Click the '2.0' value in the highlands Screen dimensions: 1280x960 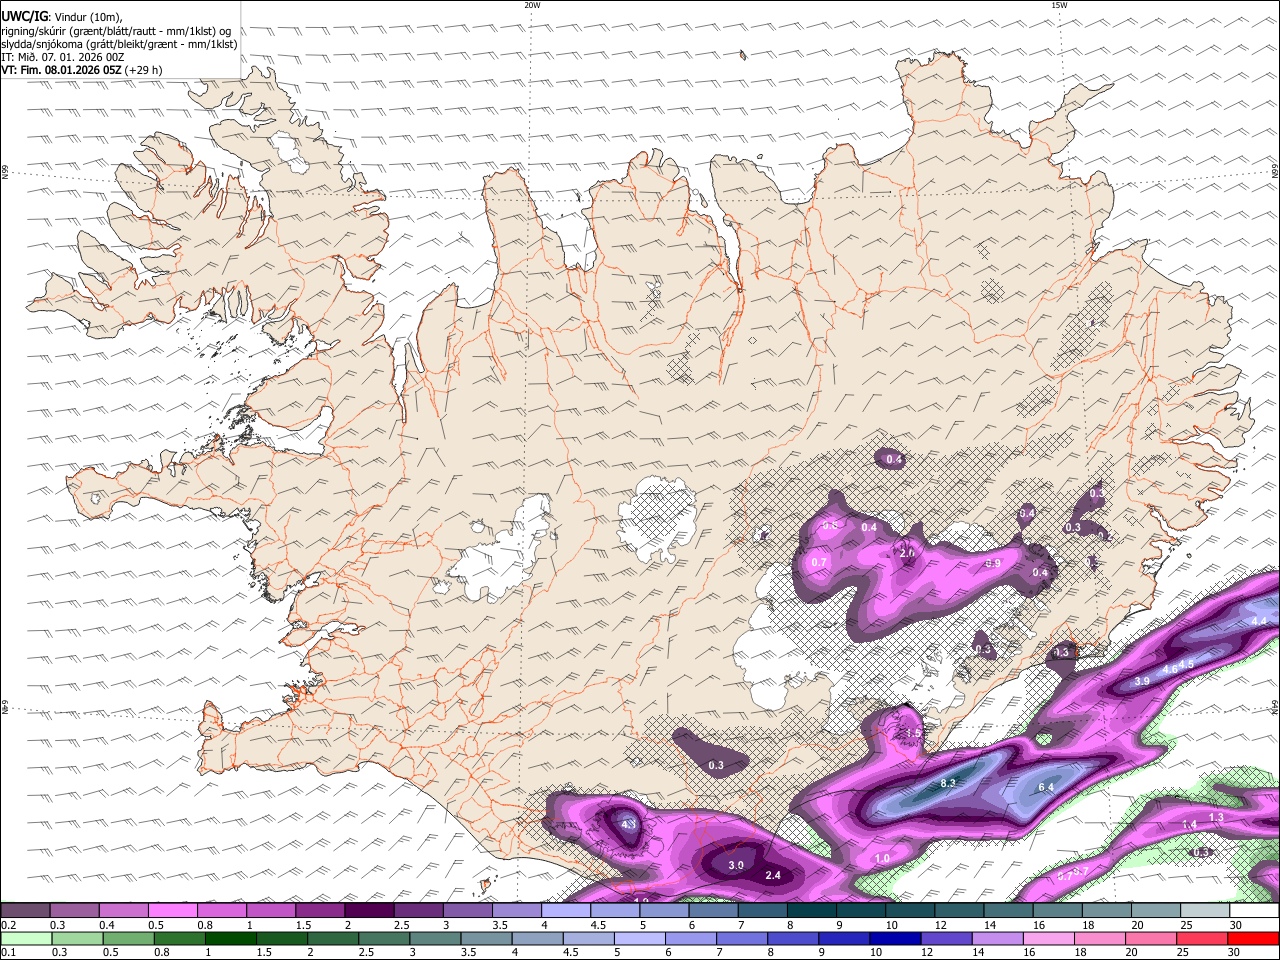coord(907,553)
